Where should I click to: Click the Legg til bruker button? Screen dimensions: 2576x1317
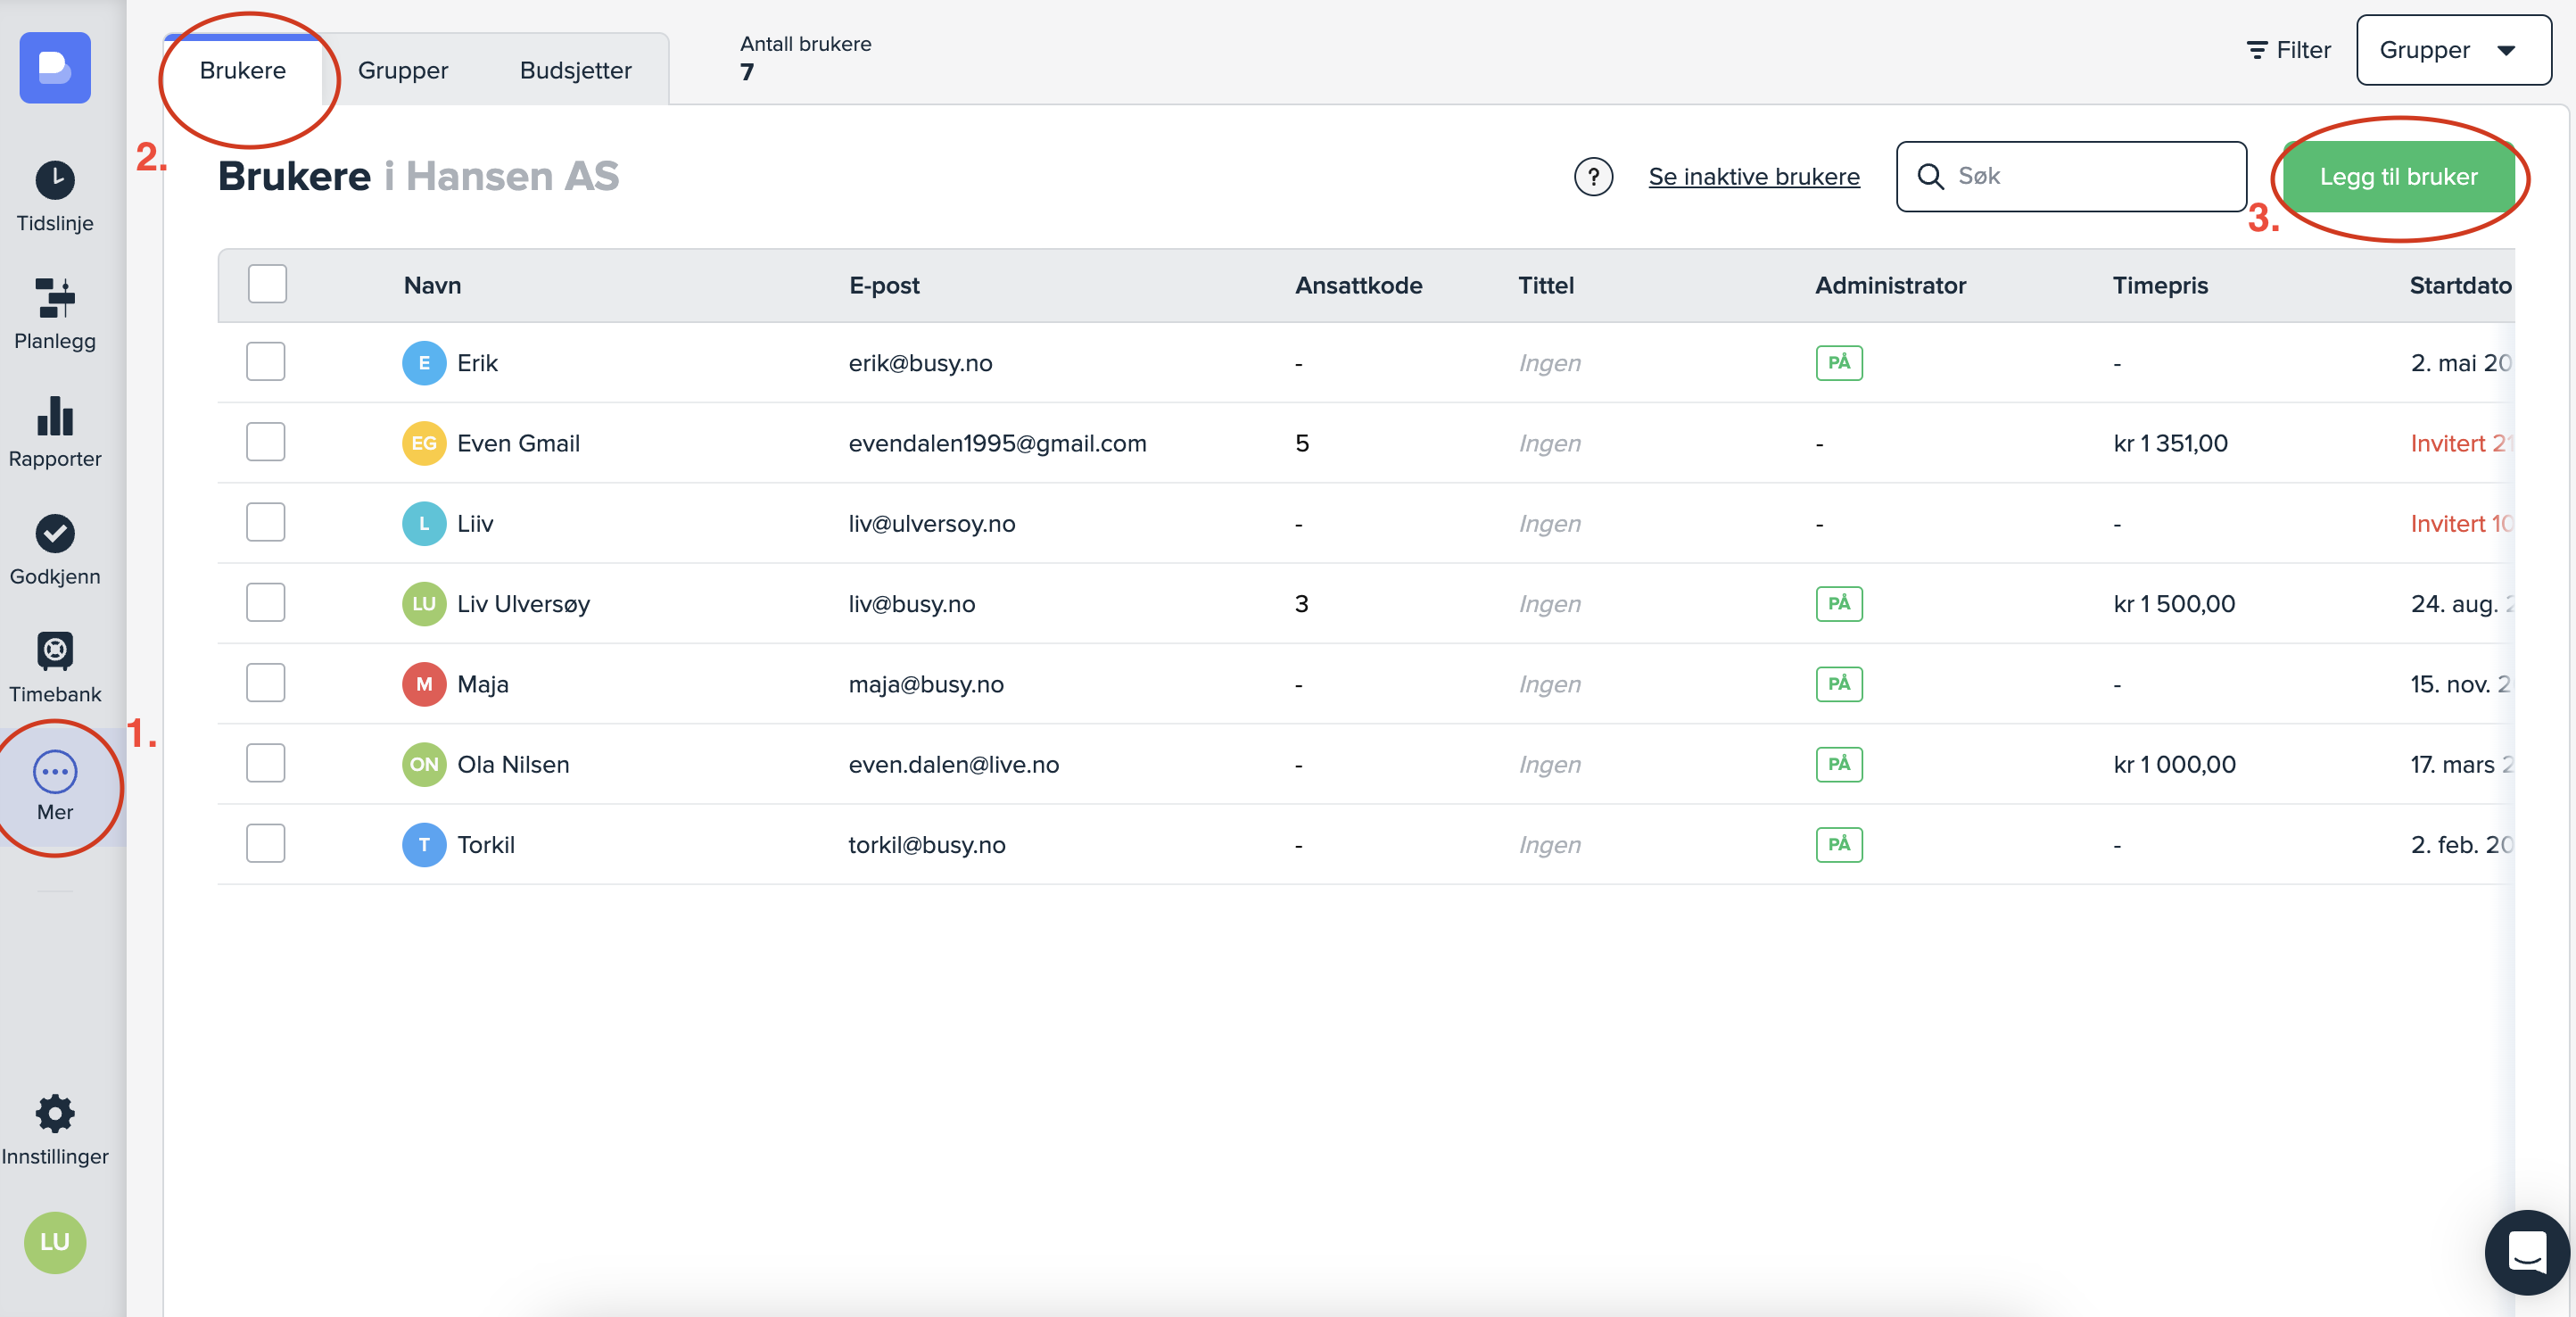point(2398,177)
